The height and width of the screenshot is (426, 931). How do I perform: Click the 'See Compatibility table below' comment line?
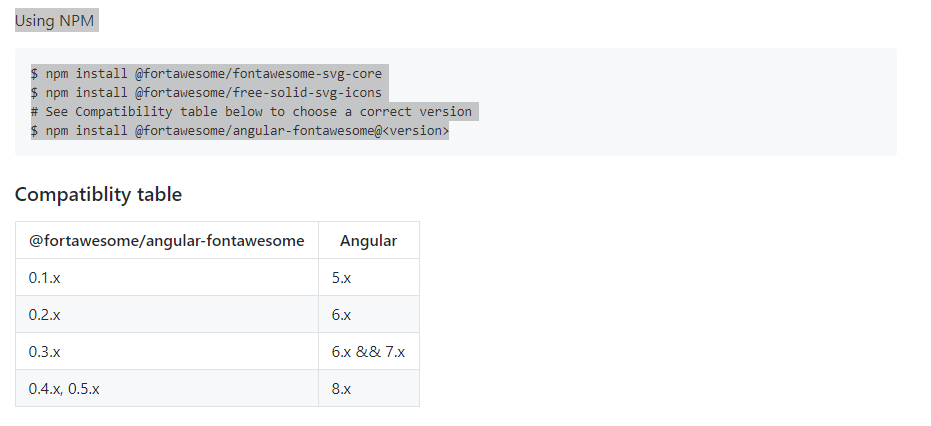pos(251,112)
